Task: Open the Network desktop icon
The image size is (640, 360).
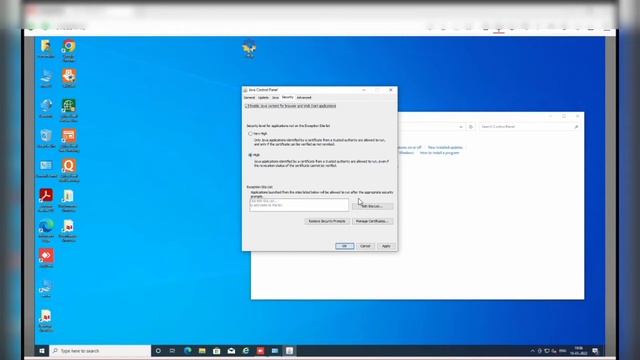Action: pyautogui.click(x=46, y=108)
